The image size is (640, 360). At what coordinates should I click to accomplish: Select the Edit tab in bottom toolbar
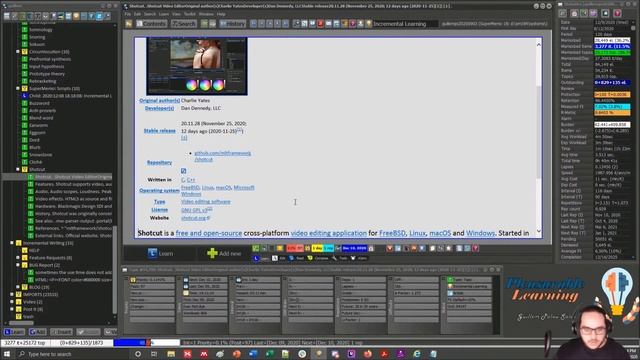coord(279,258)
